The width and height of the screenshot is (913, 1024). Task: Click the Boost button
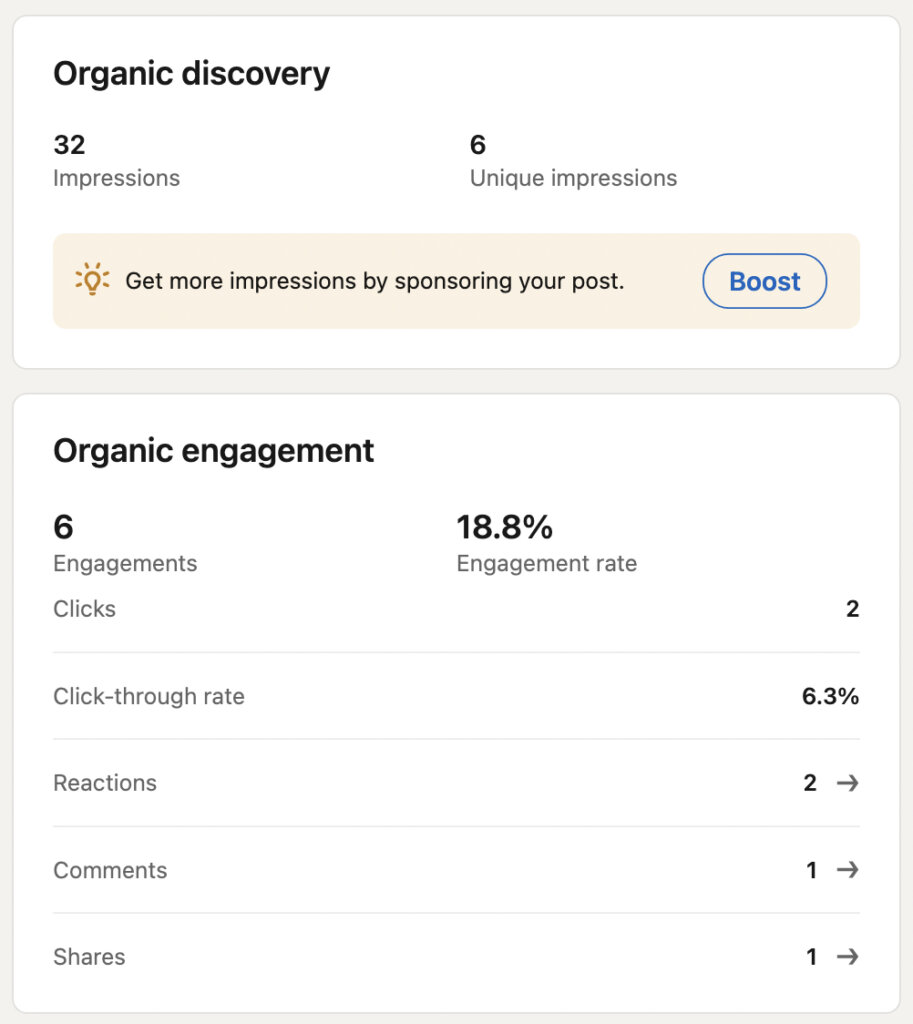coord(764,281)
